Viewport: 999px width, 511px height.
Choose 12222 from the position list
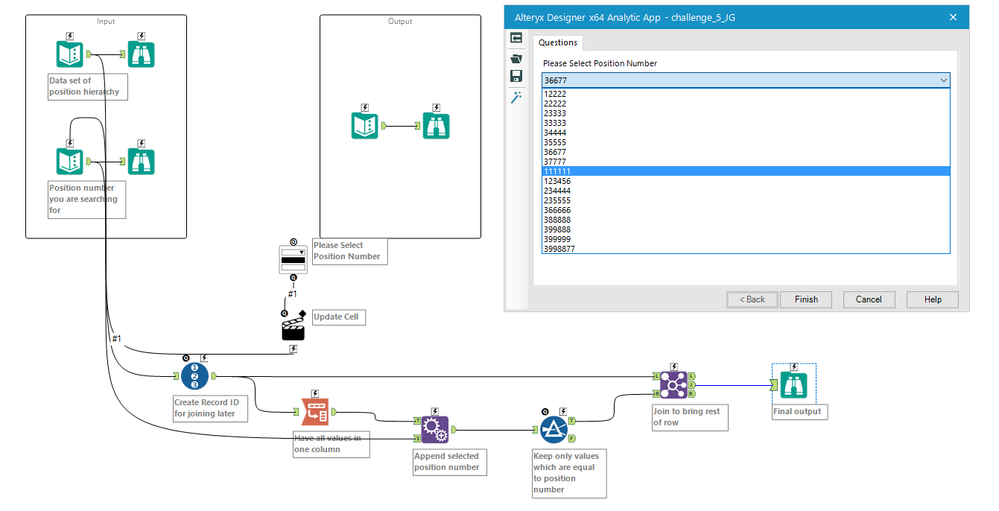[x=746, y=94]
